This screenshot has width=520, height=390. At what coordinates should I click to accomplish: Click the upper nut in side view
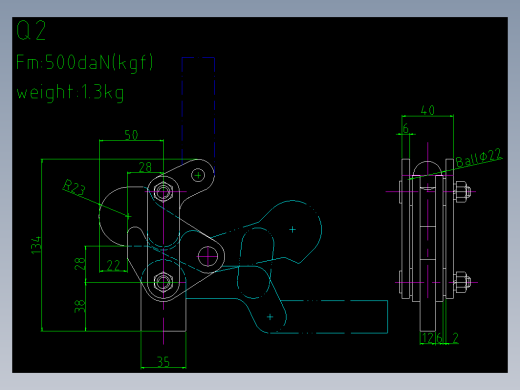(462, 192)
